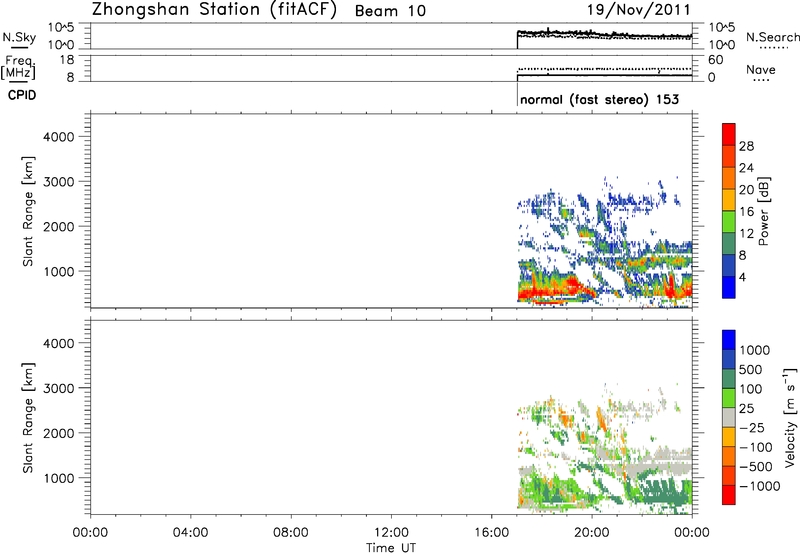Select the "16" label on the power color bar
This screenshot has height=554, width=800.
[746, 212]
